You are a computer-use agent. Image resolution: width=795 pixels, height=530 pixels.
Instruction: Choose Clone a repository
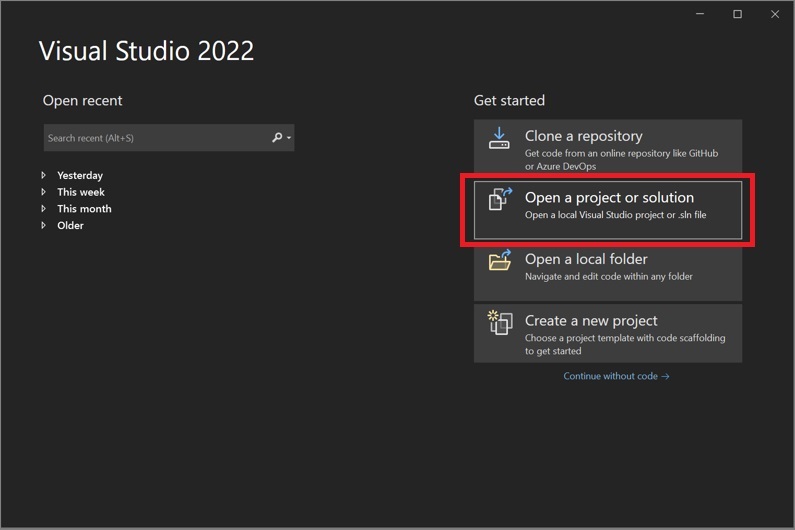[608, 149]
